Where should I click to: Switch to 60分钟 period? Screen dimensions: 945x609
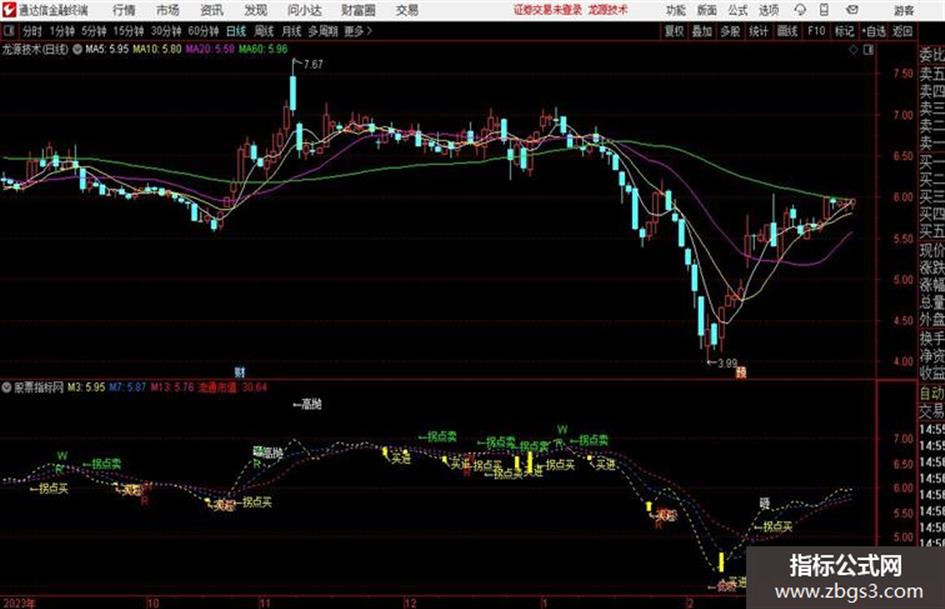(x=203, y=31)
